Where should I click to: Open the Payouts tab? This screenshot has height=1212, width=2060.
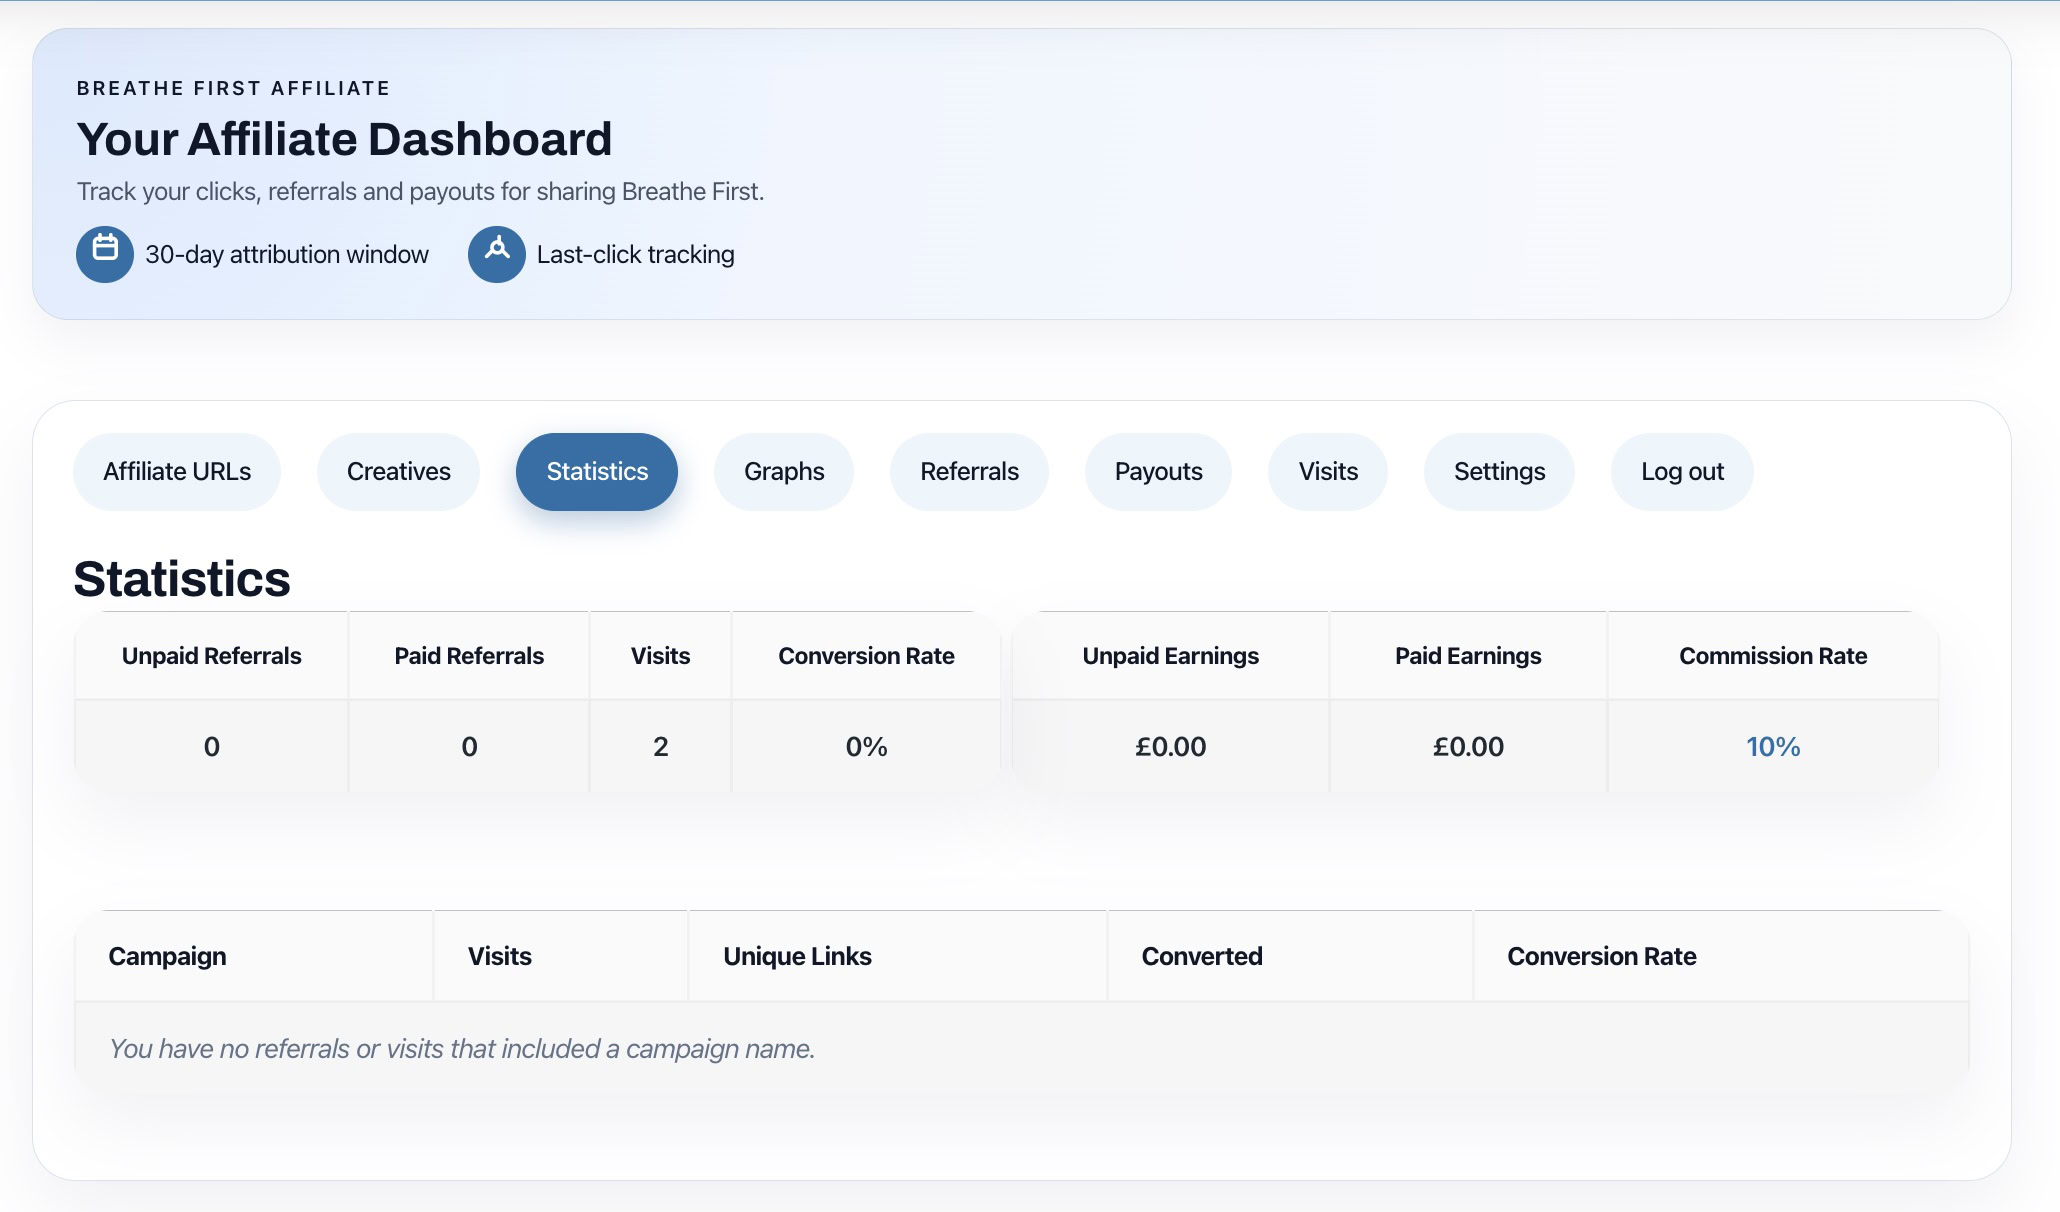pyautogui.click(x=1157, y=471)
